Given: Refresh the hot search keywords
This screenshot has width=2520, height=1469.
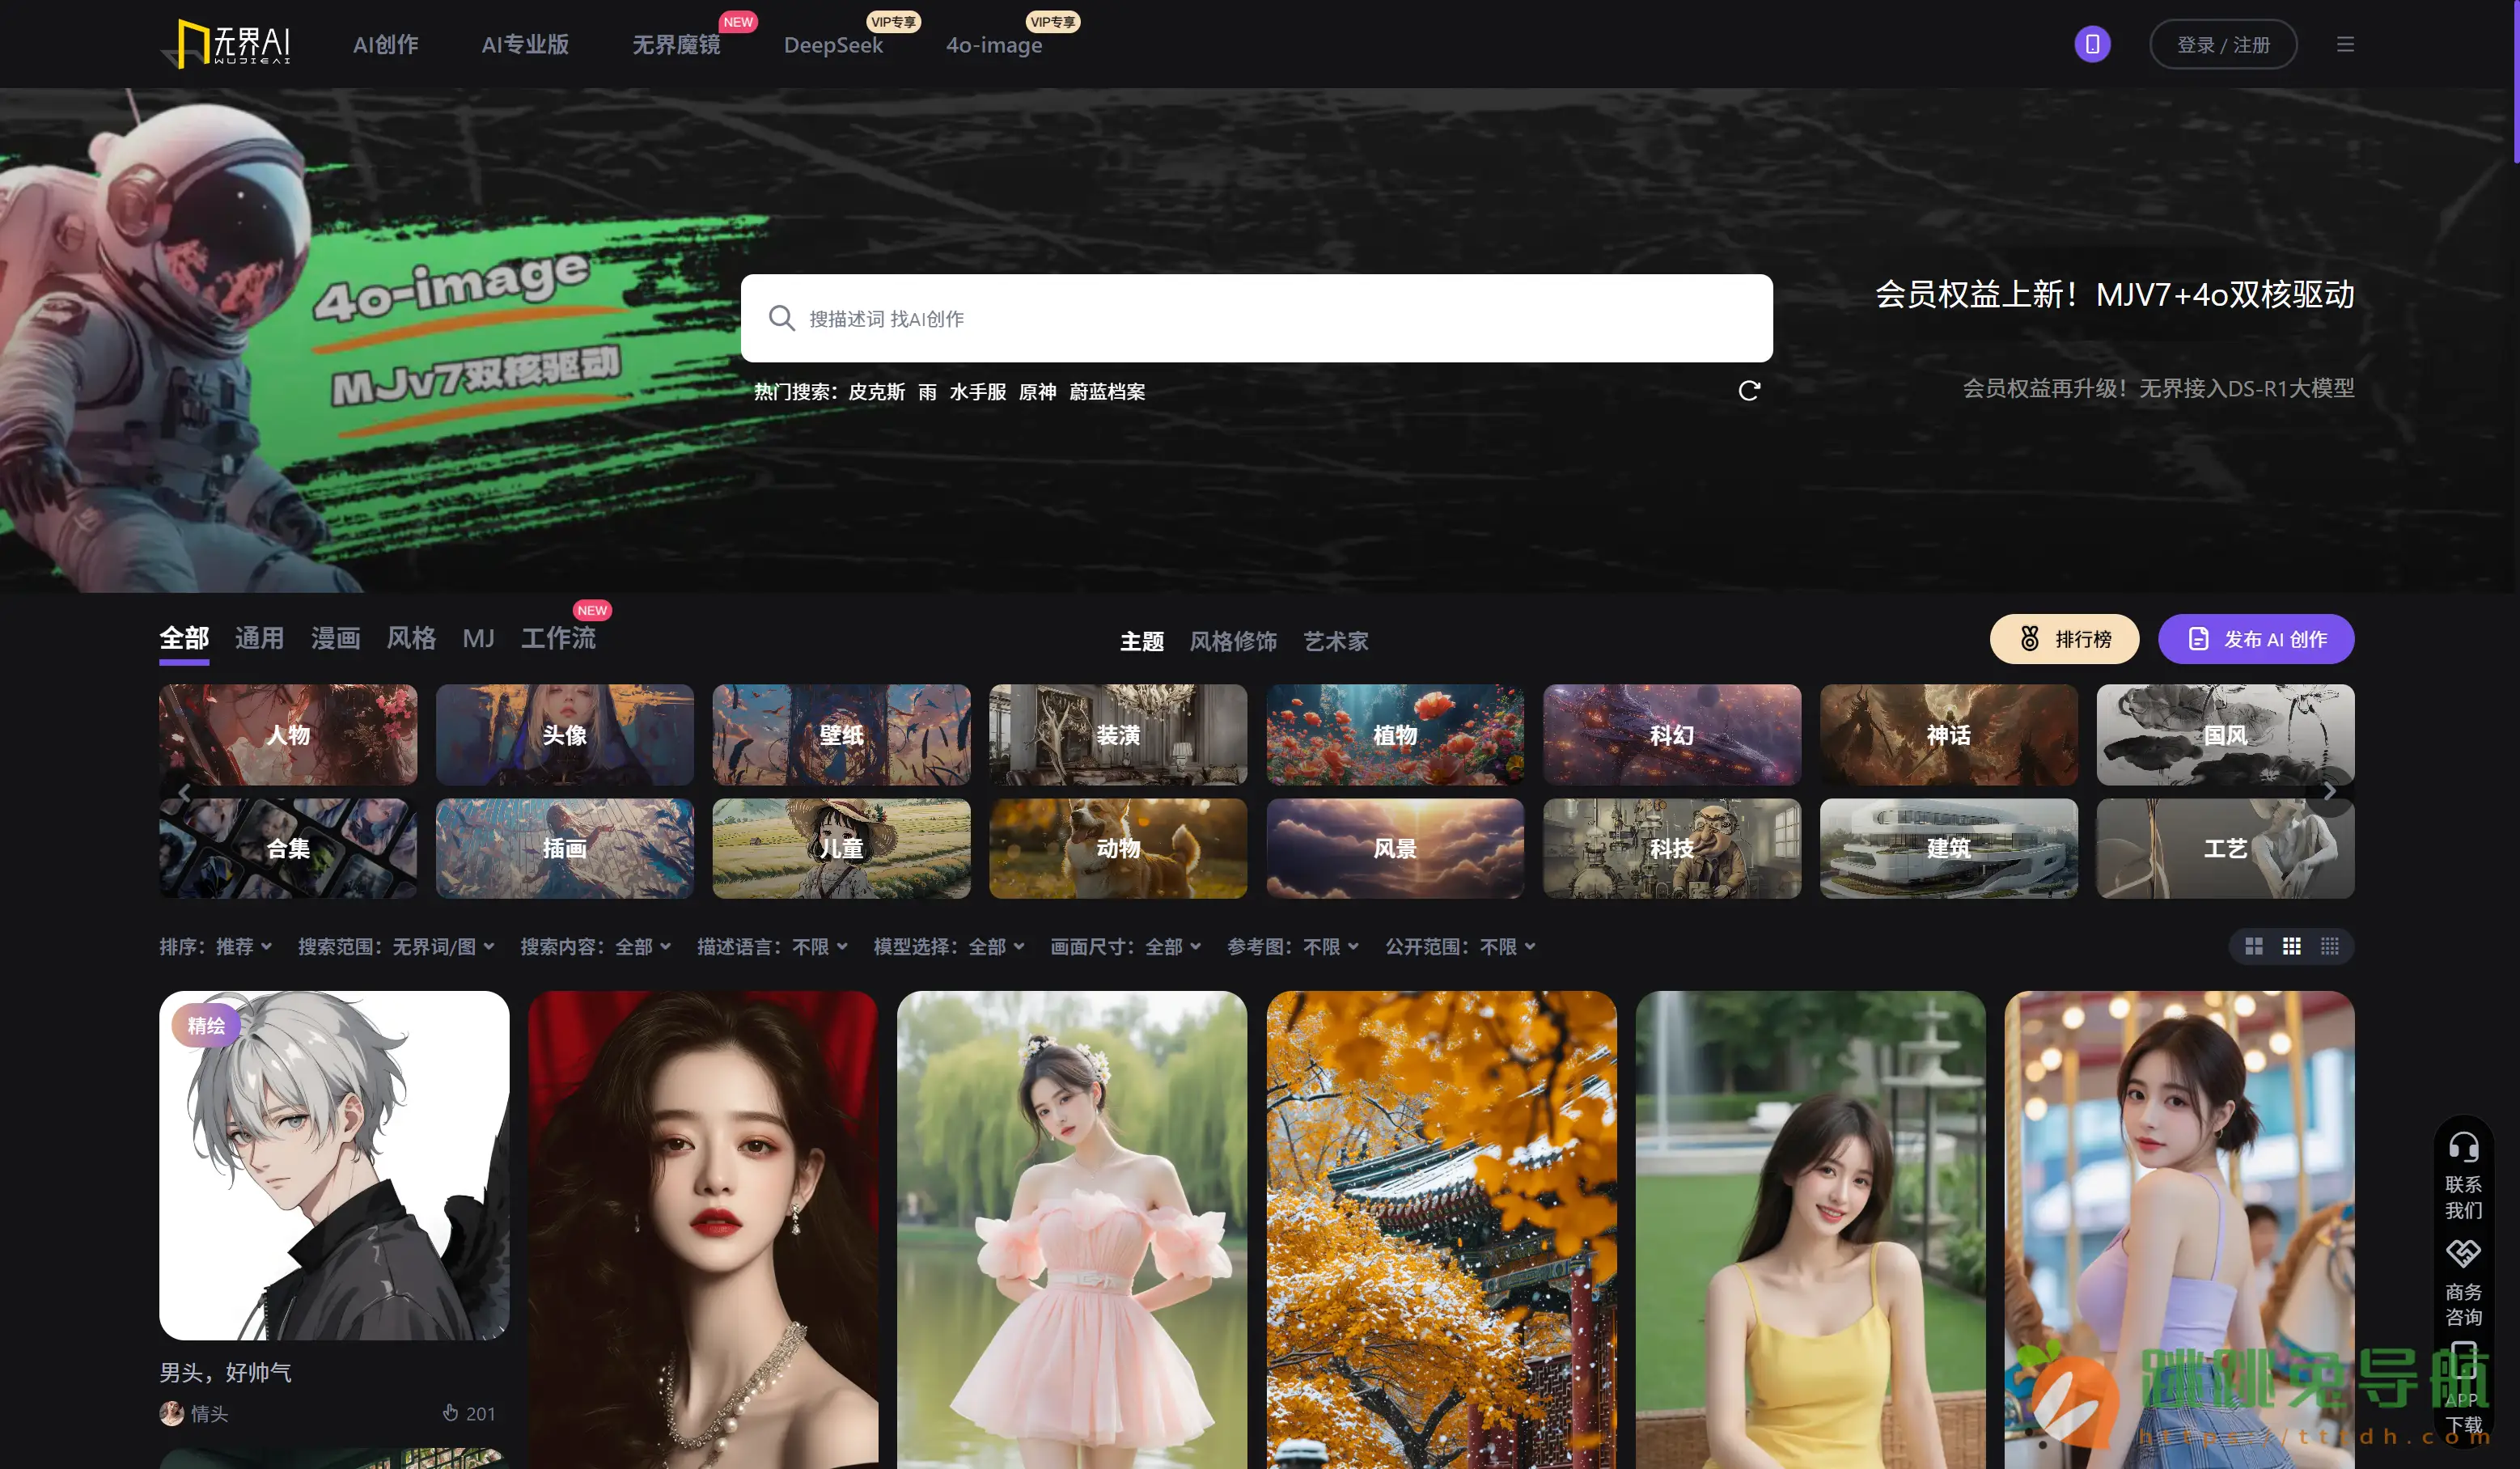Looking at the screenshot, I should [x=1749, y=391].
